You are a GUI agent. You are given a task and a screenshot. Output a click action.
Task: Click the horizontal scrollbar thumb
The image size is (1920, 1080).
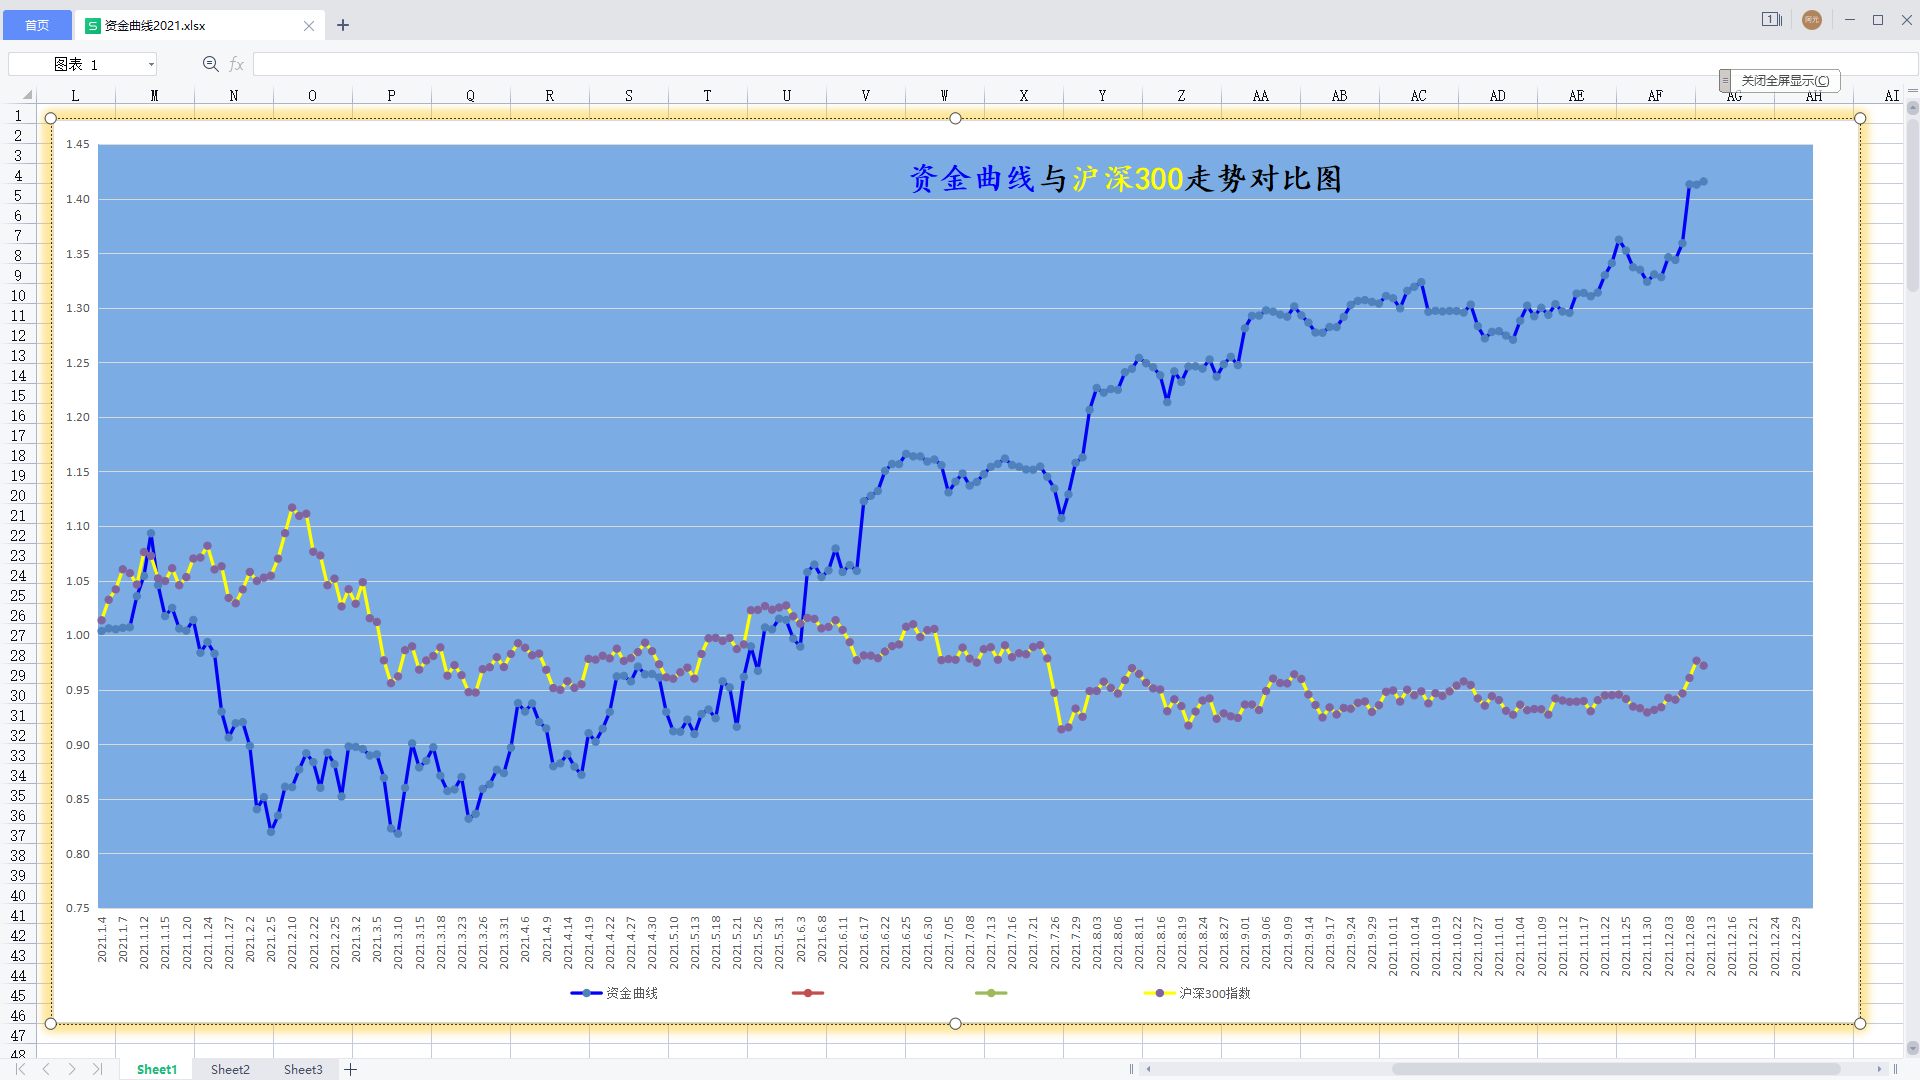[1615, 1069]
